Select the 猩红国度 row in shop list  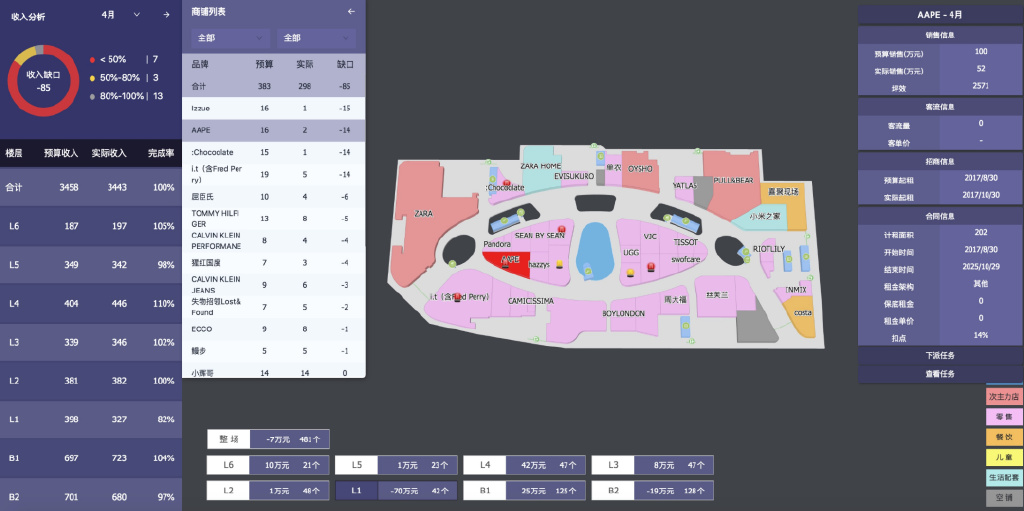[x=274, y=263]
